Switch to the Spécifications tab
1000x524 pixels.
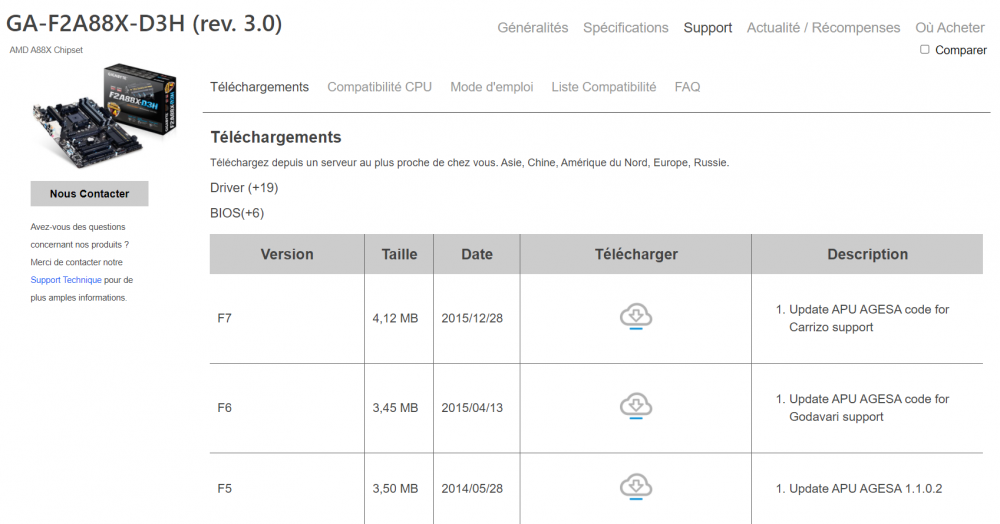(626, 28)
